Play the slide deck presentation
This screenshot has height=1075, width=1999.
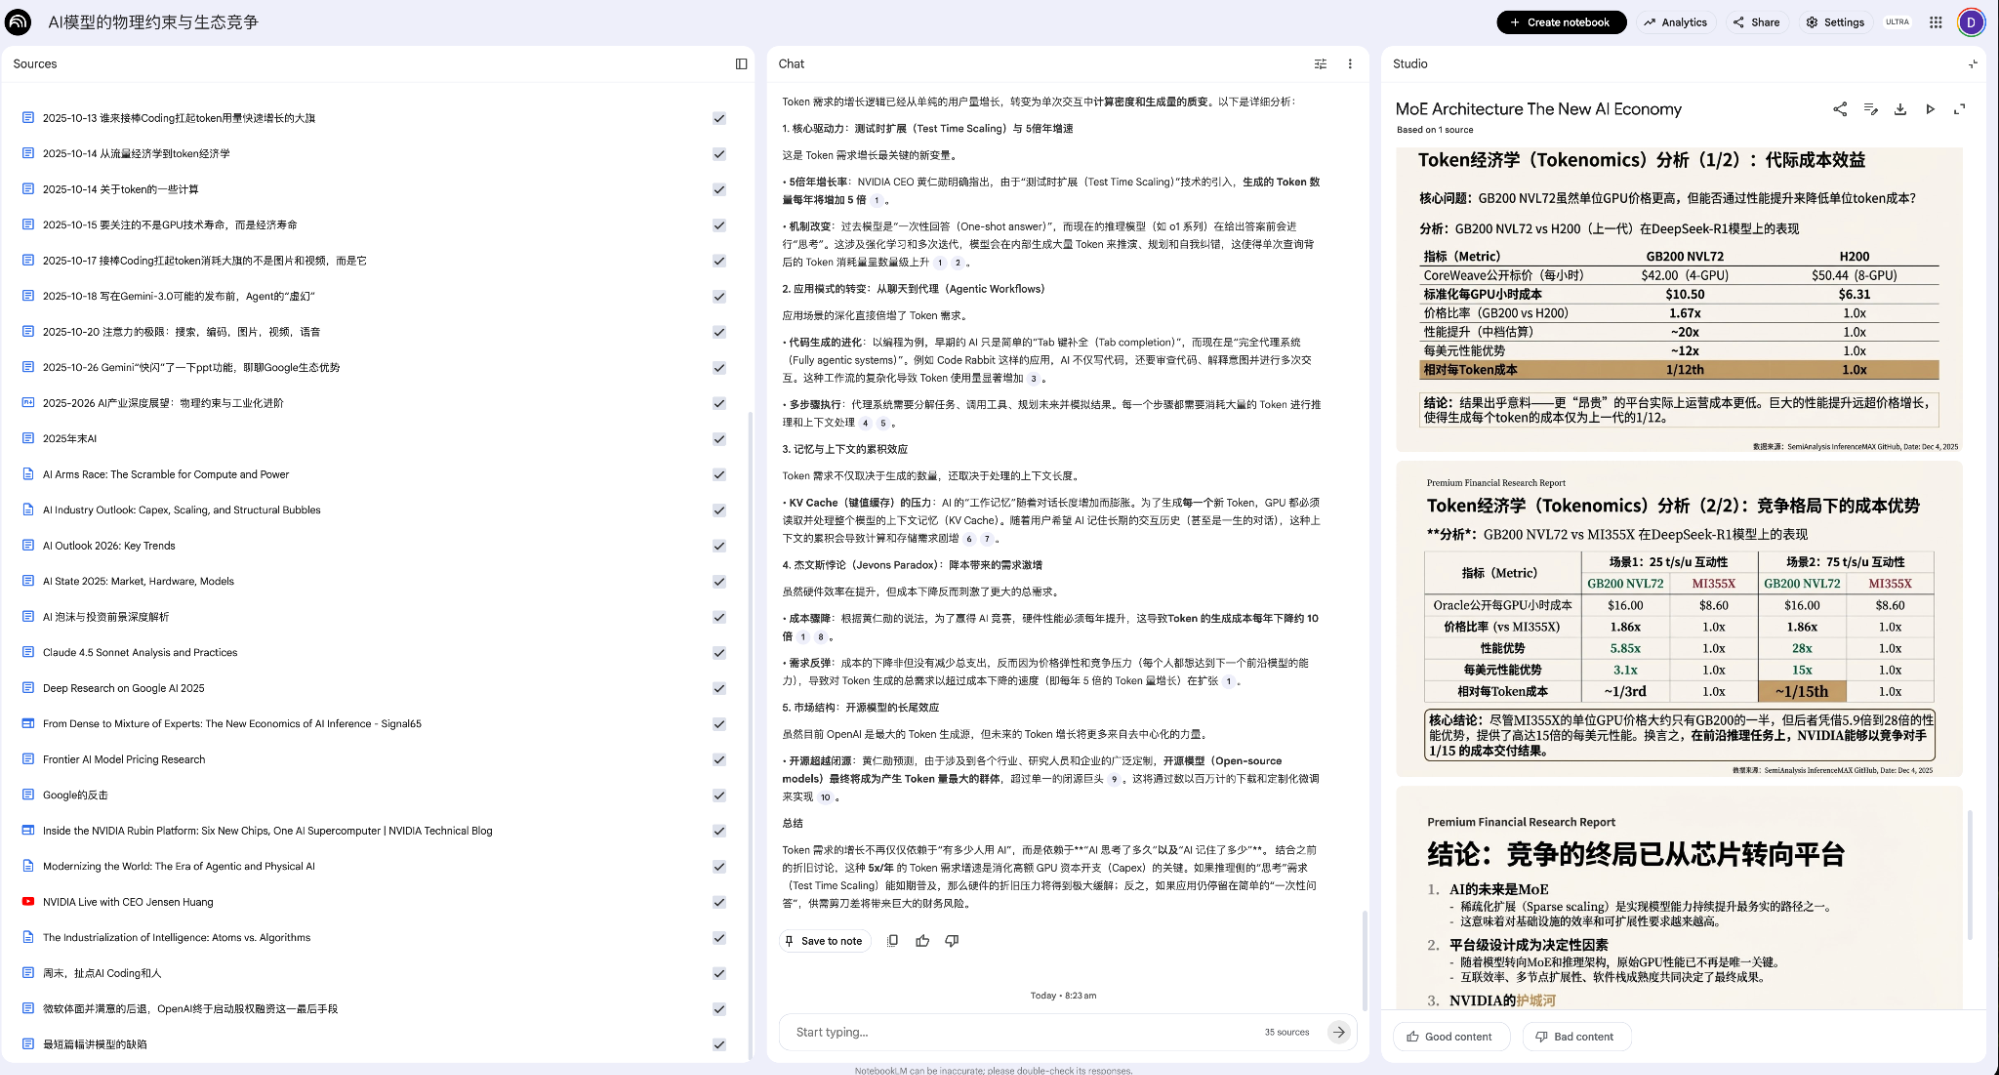pos(1930,109)
